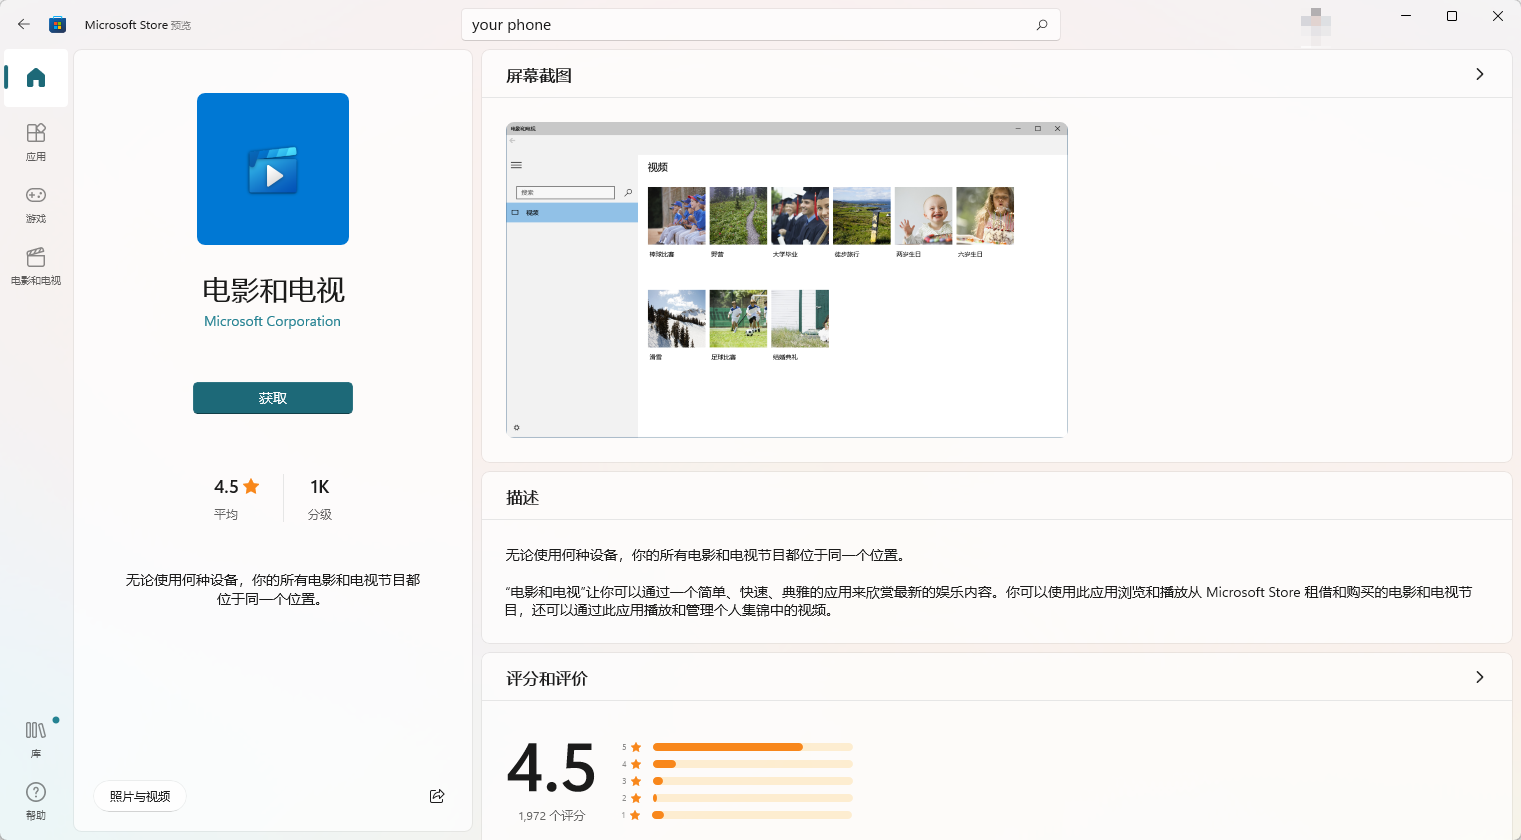Click the large 4.5 rating number

[x=551, y=769]
